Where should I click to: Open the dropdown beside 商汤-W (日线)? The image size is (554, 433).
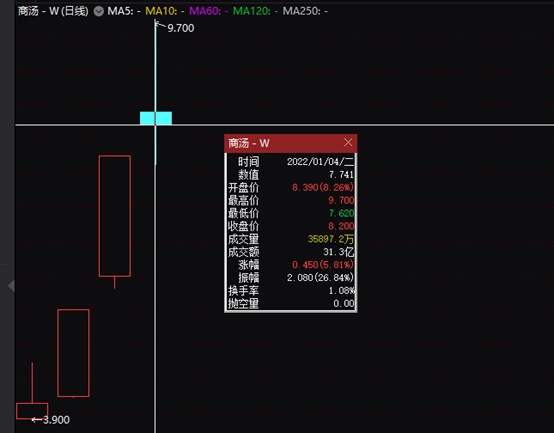99,11
